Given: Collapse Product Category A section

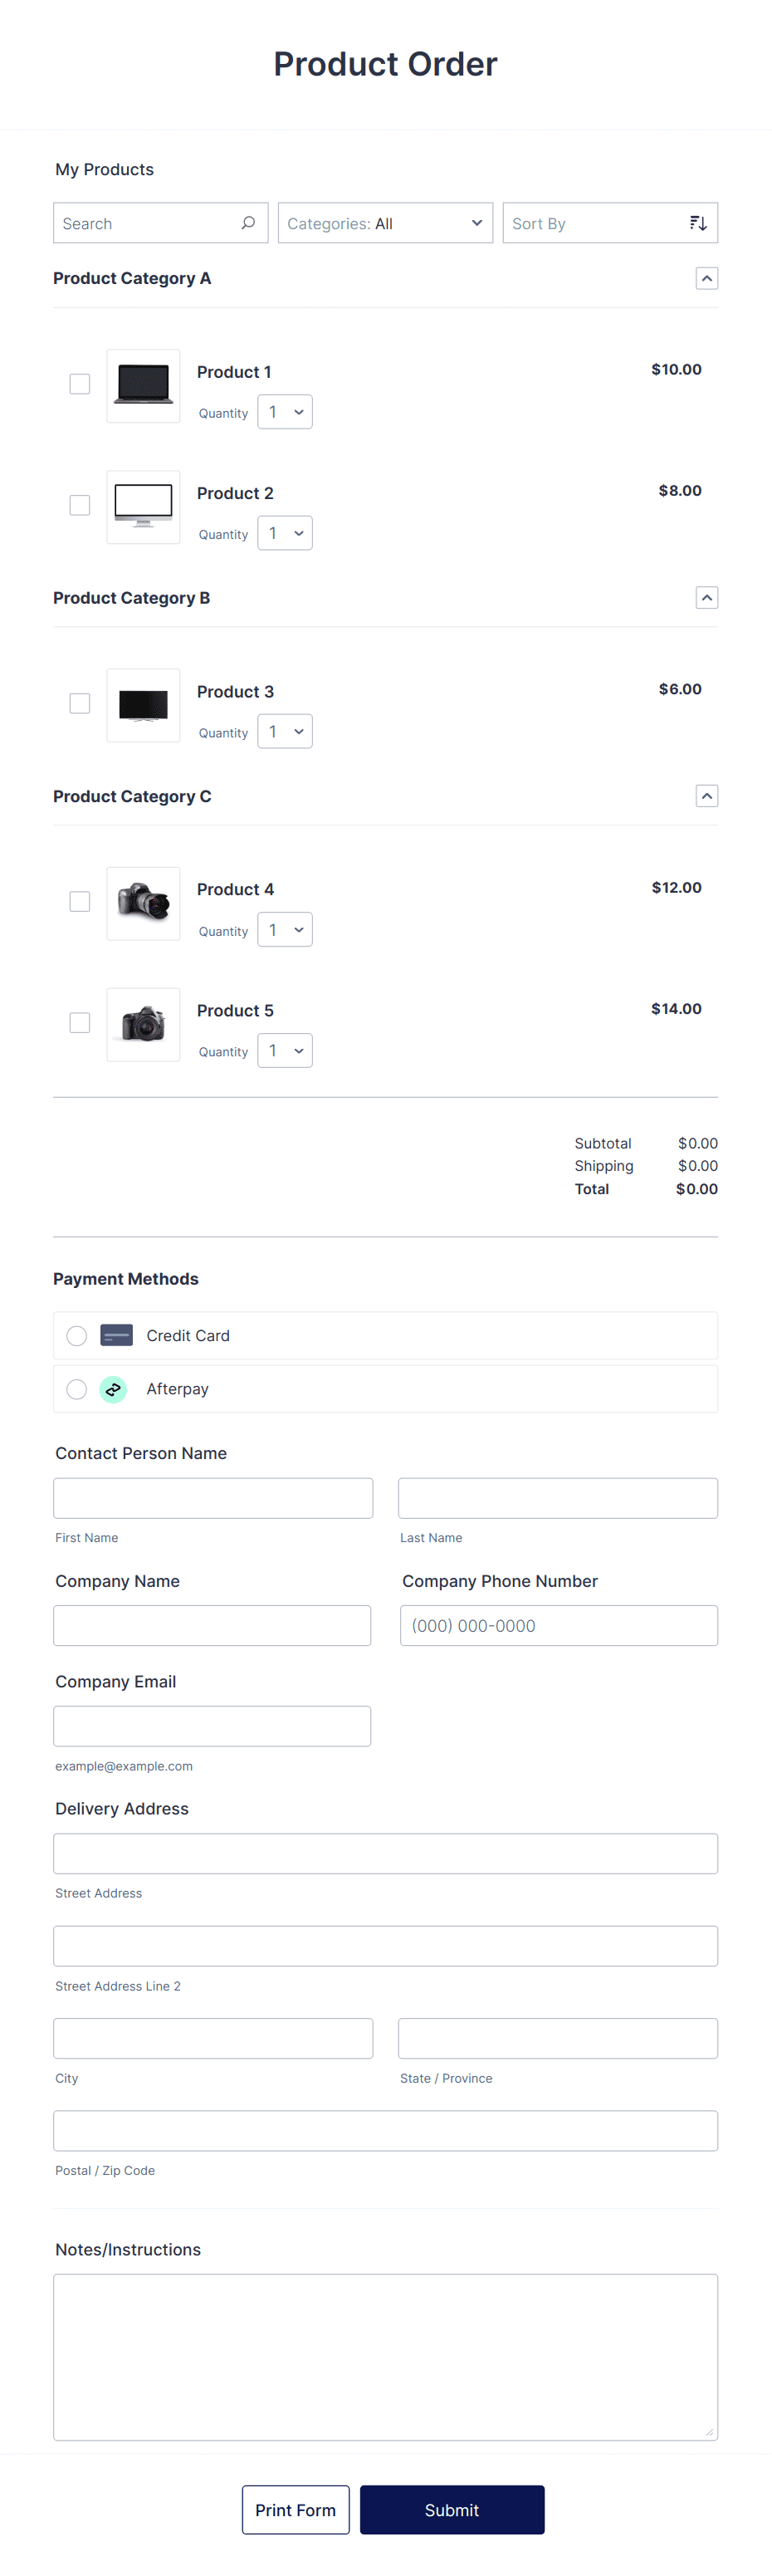Looking at the screenshot, I should tap(707, 278).
